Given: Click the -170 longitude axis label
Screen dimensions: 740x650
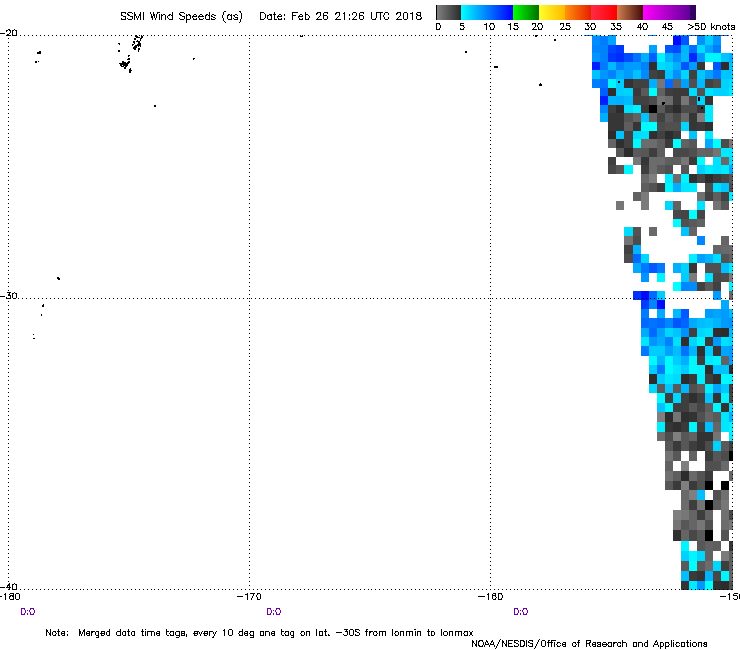Looking at the screenshot, I should (x=249, y=597).
